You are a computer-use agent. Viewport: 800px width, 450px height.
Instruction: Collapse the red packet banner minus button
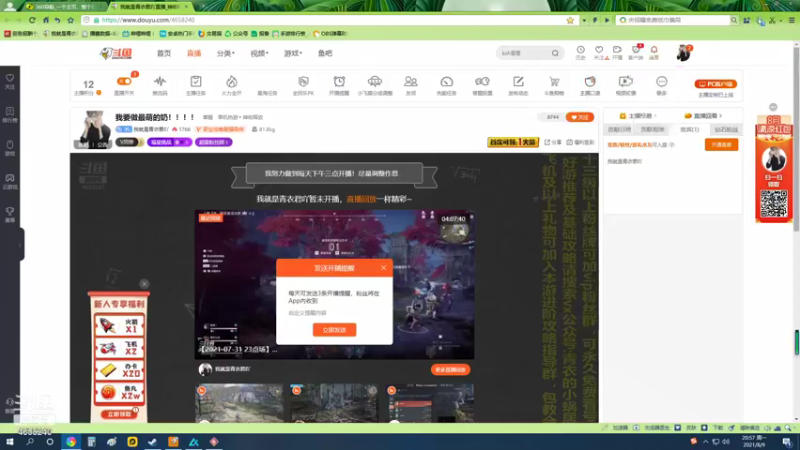(773, 107)
